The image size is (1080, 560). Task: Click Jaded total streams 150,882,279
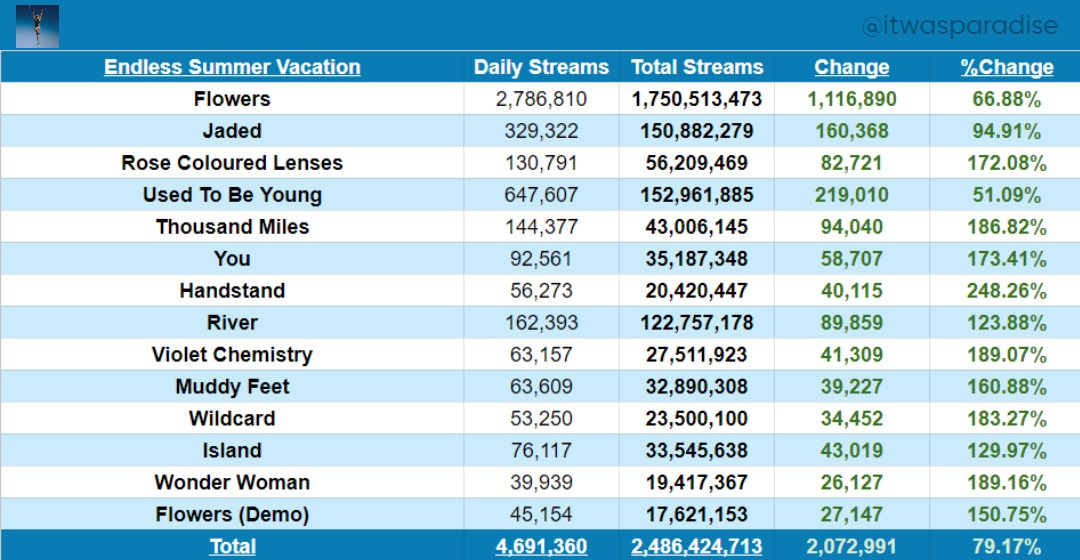tap(697, 131)
